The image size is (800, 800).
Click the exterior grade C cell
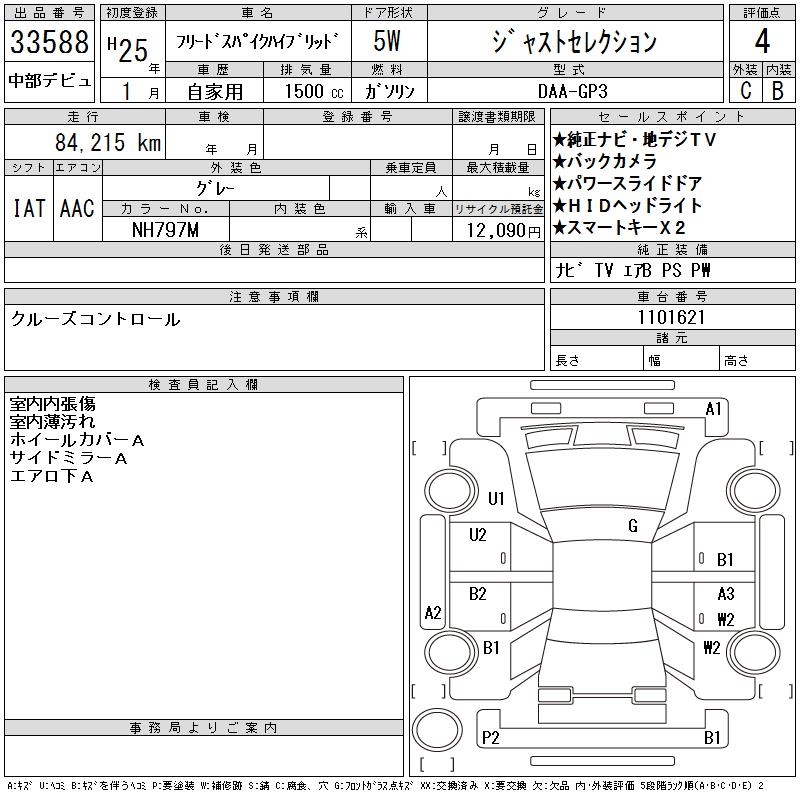745,90
